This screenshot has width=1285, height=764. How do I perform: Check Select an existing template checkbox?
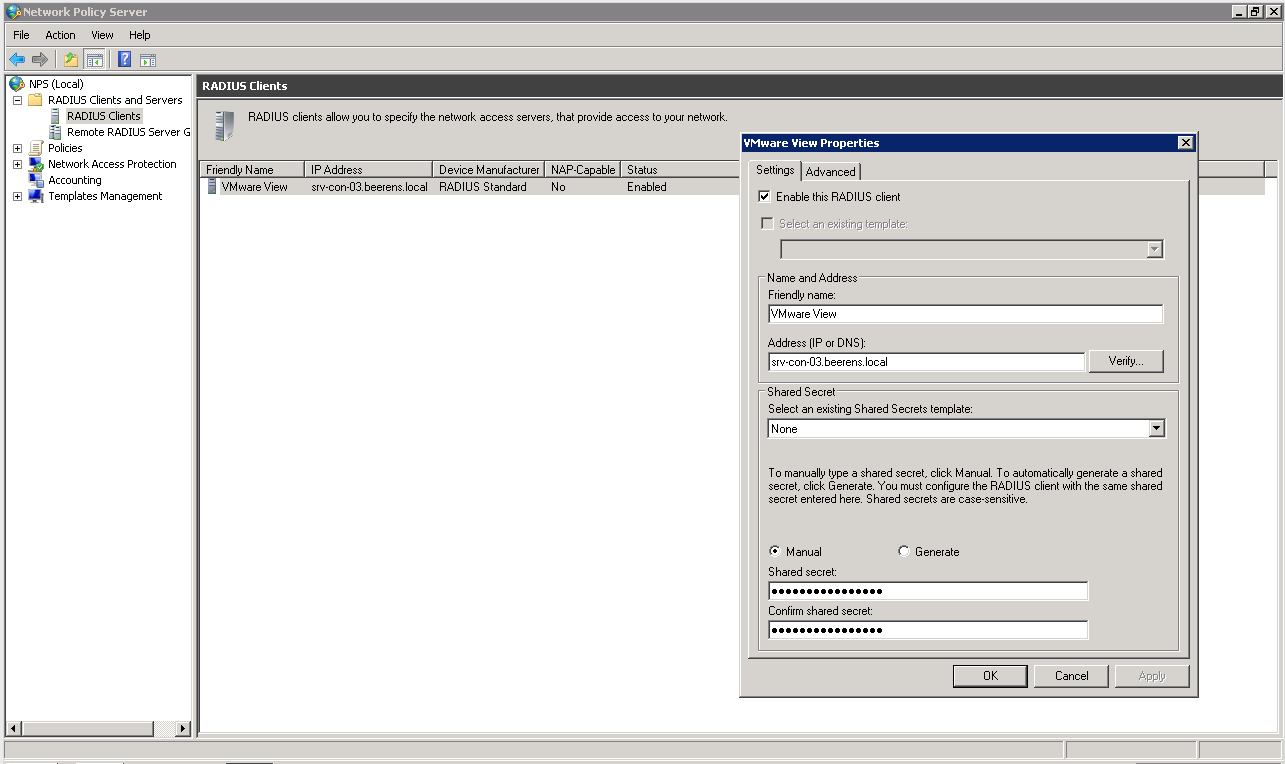pos(767,224)
